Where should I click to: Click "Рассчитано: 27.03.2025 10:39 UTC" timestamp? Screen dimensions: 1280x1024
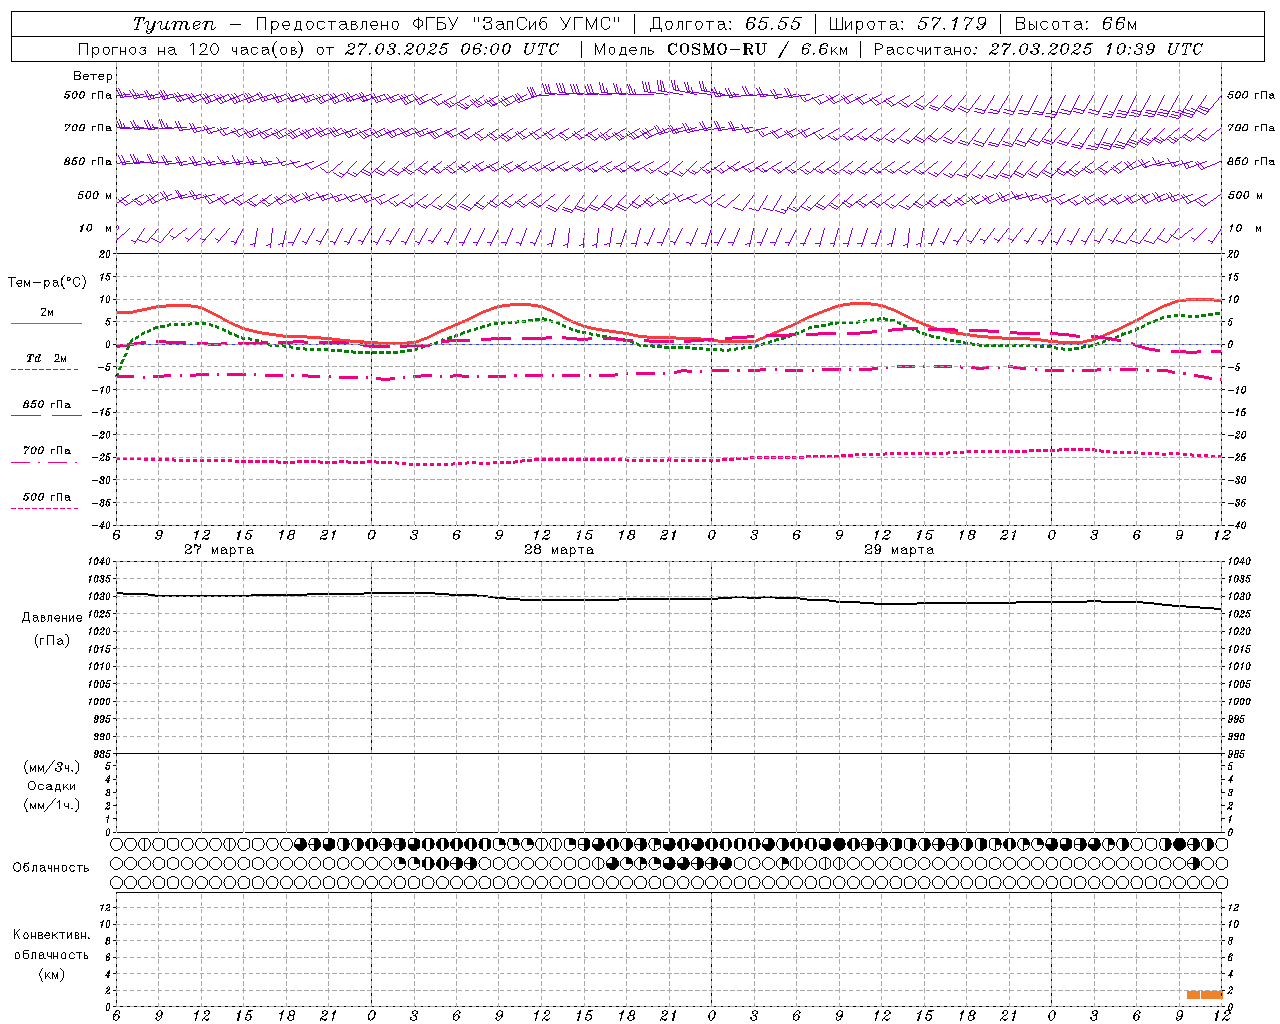[x=1038, y=49]
